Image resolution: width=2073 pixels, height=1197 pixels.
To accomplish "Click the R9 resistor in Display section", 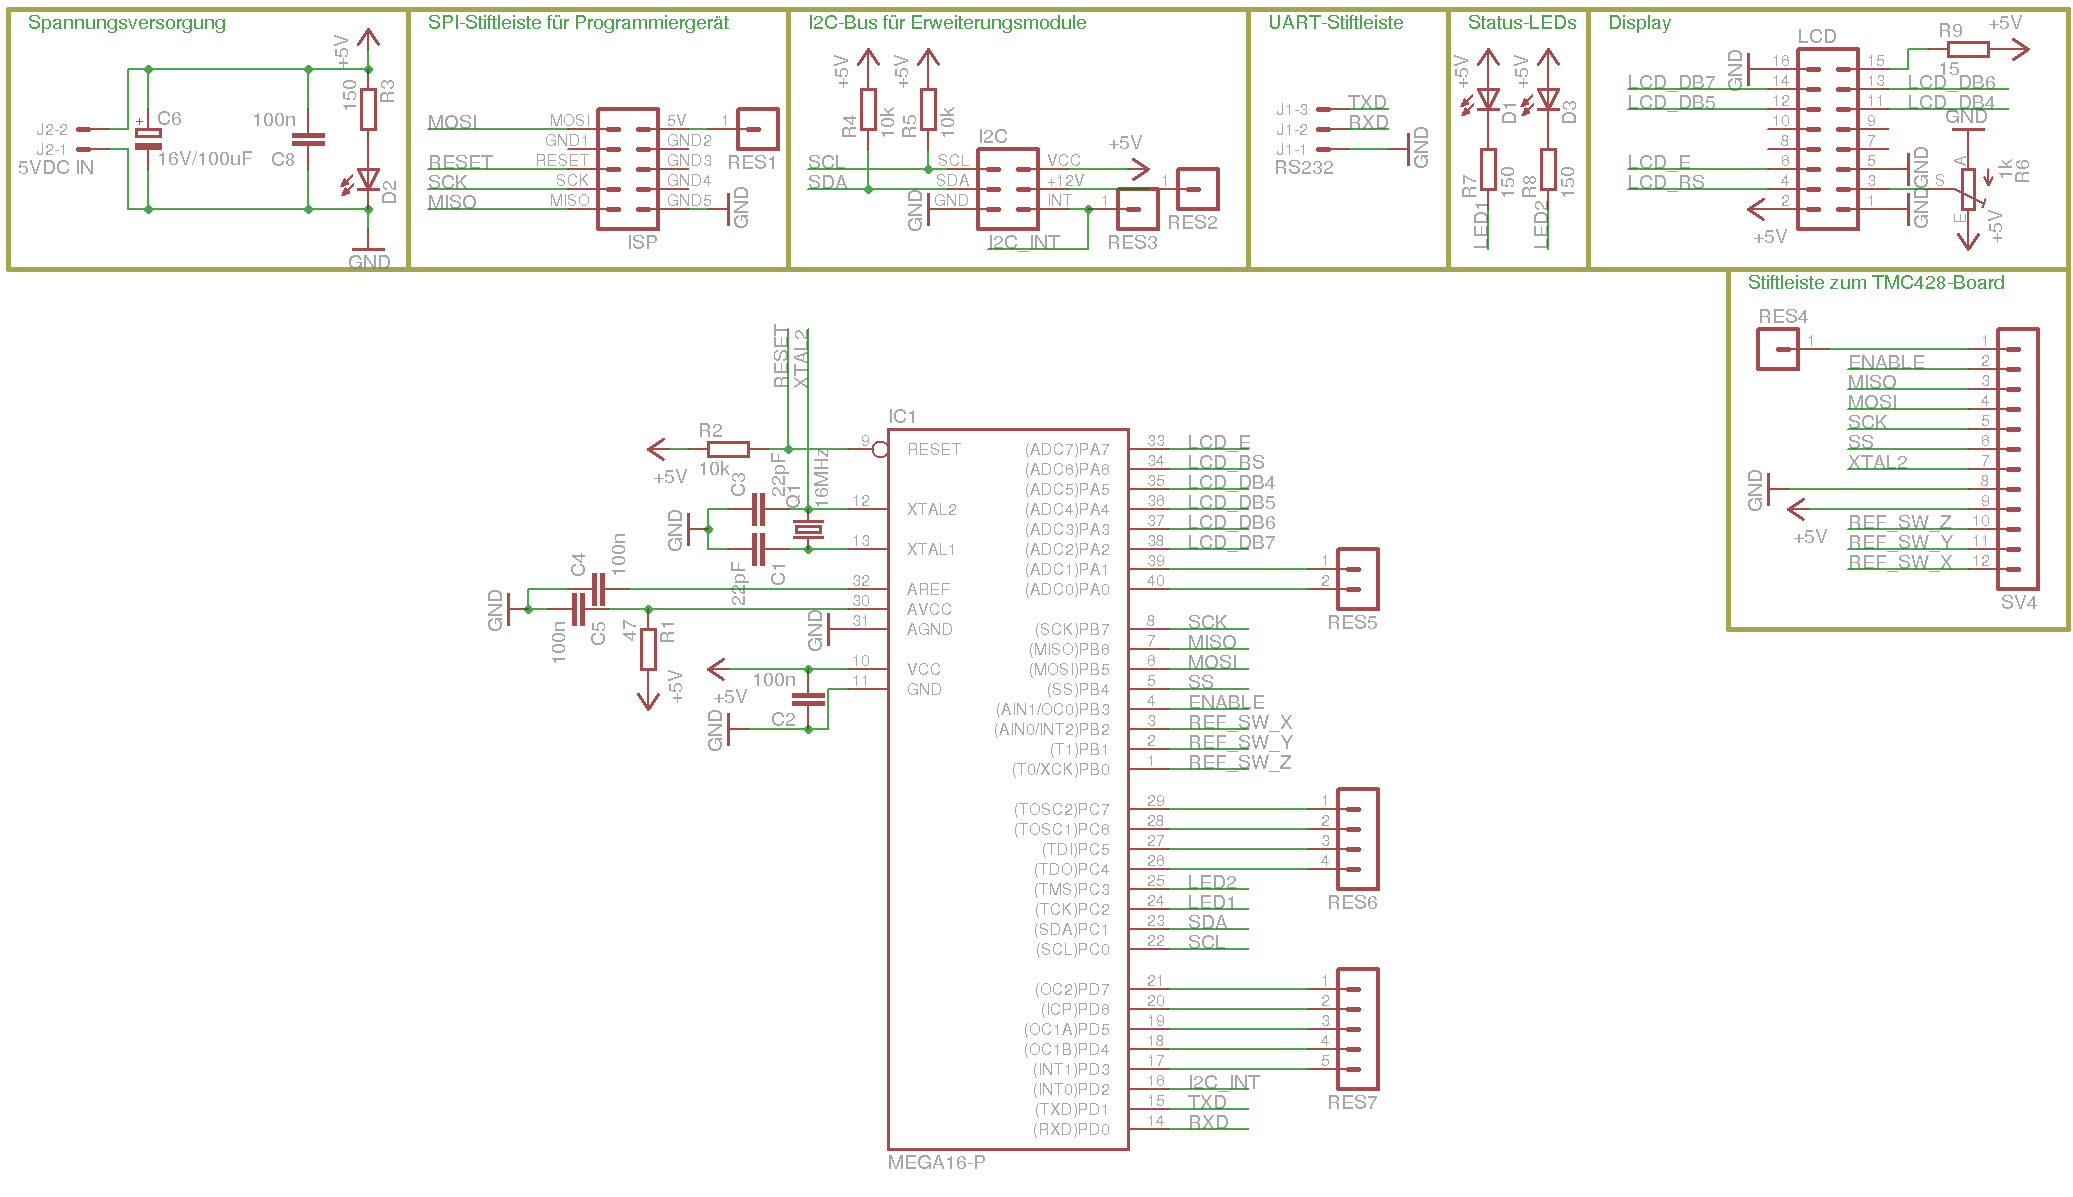I will pyautogui.click(x=1968, y=49).
